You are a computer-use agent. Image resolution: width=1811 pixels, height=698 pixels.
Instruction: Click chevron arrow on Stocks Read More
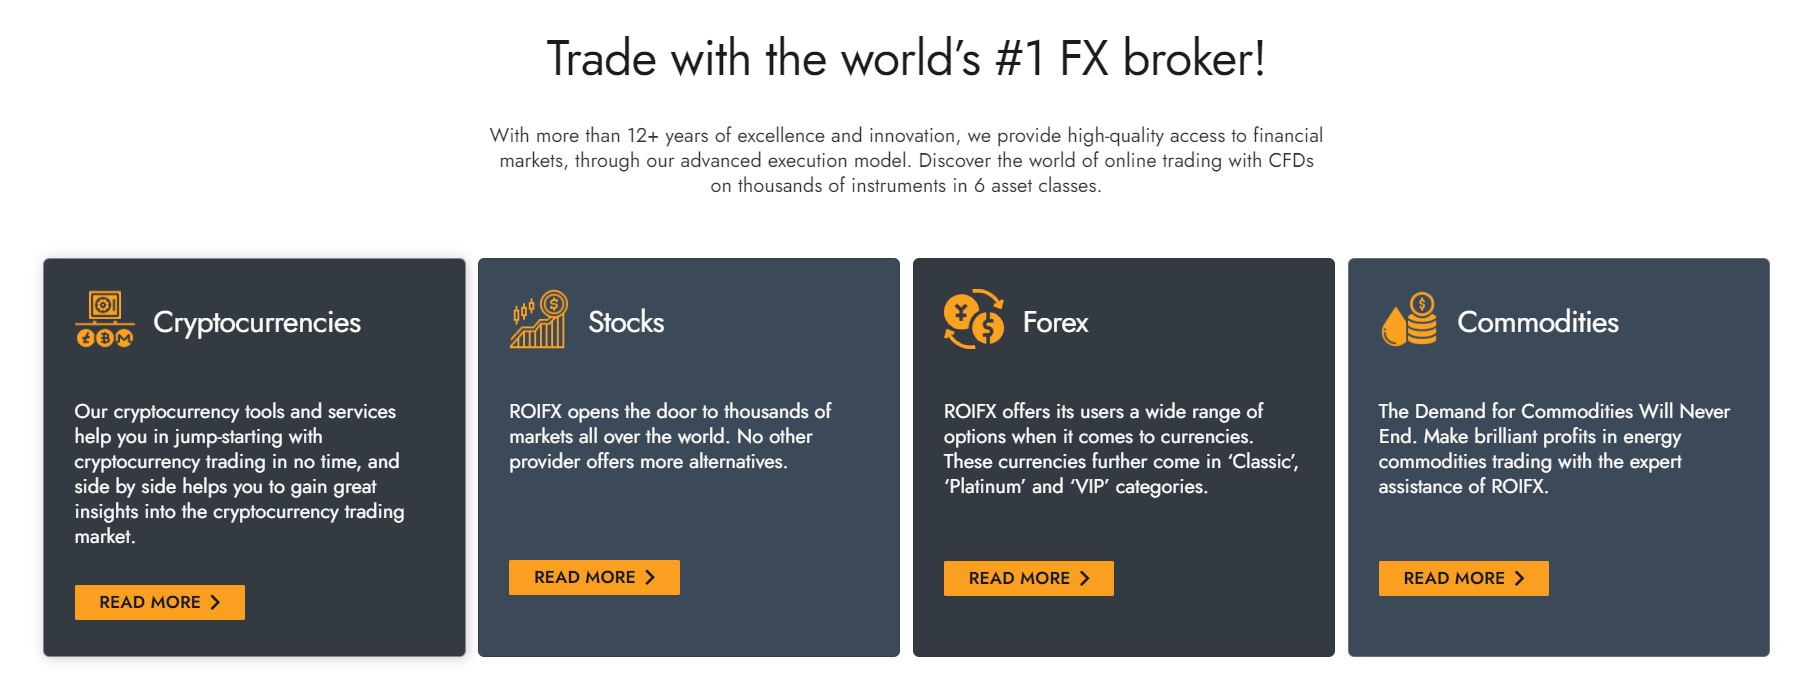pyautogui.click(x=649, y=577)
